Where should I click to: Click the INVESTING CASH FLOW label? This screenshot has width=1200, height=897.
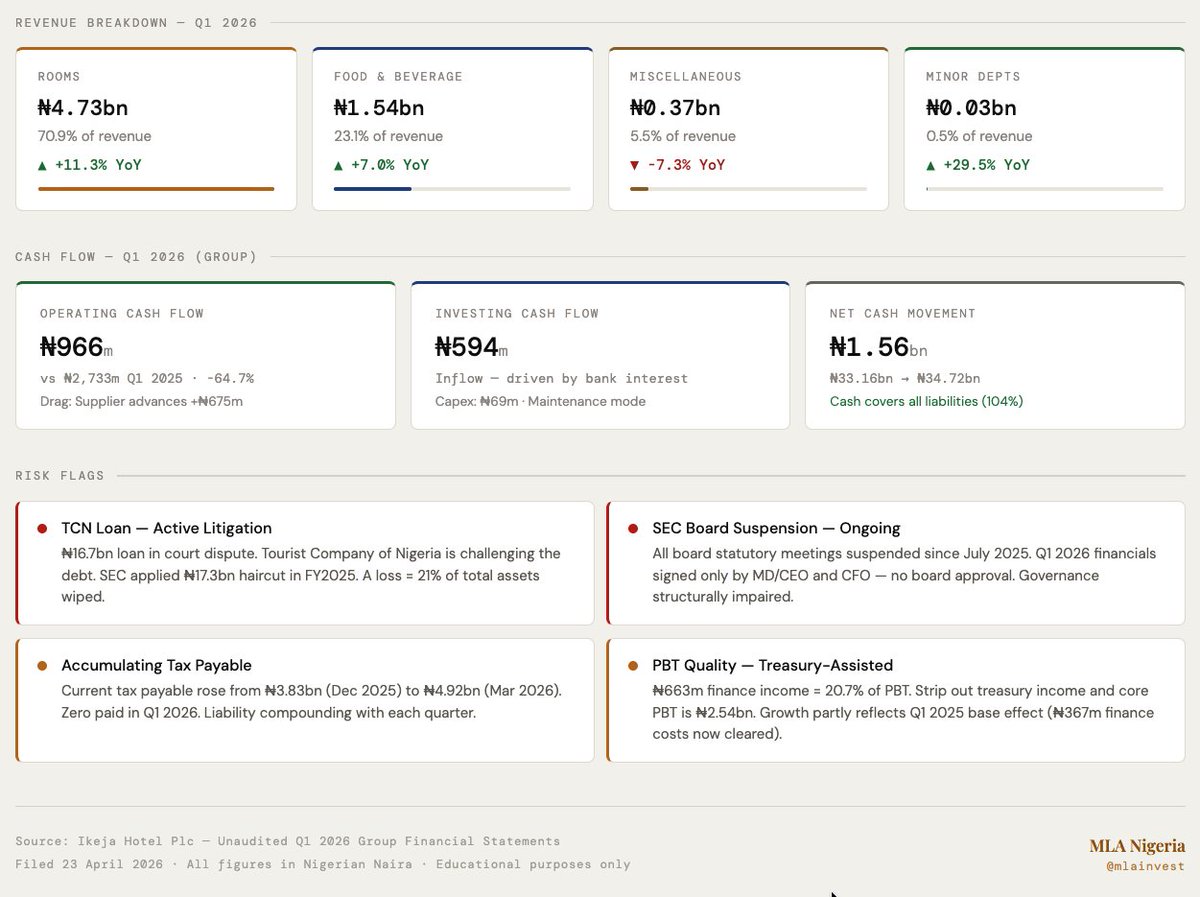(517, 314)
